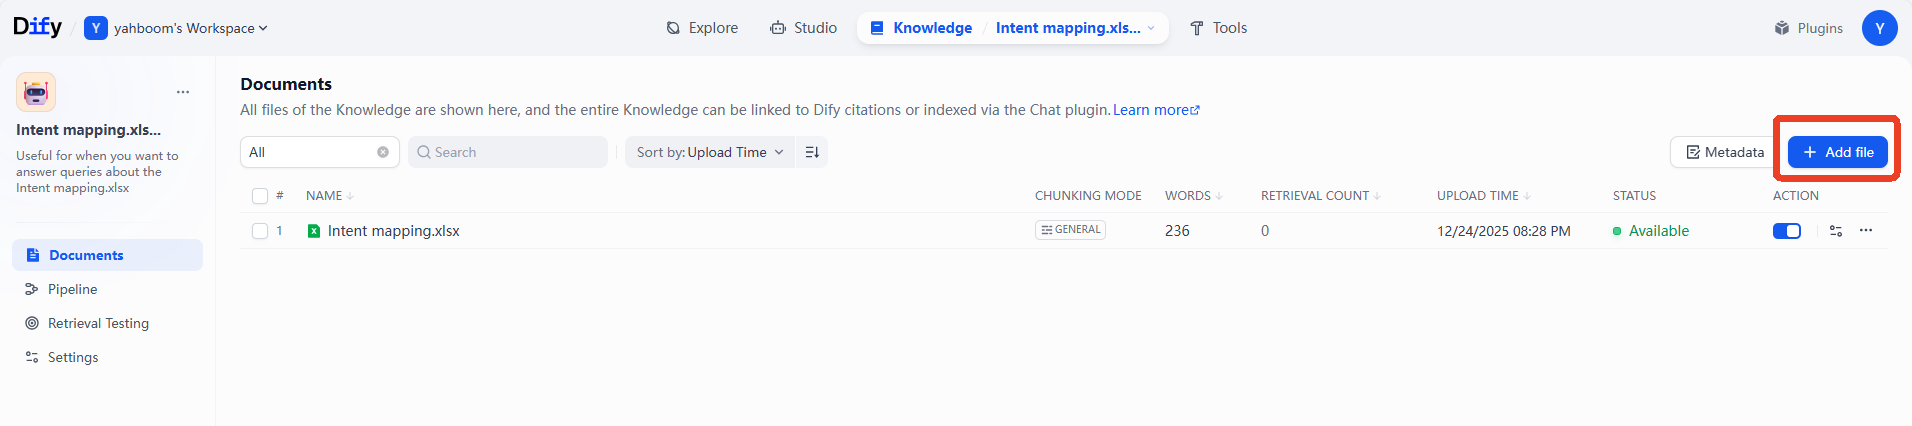Sort by the NAME column header
The height and width of the screenshot is (426, 1912).
tap(329, 196)
